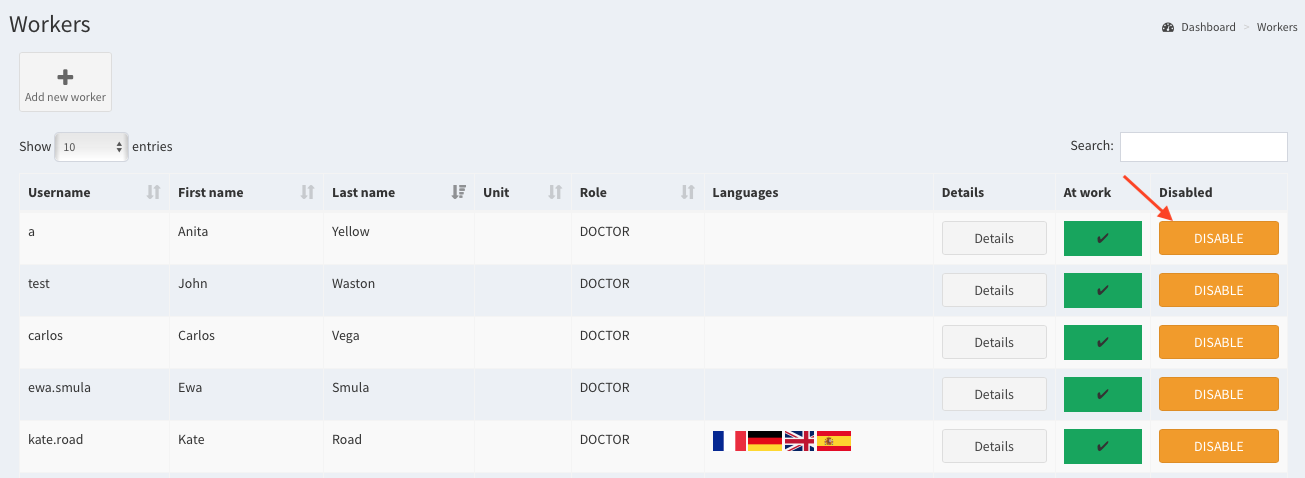Sort table by First name arrows
Viewport: 1305px width, 478px height.
(308, 192)
